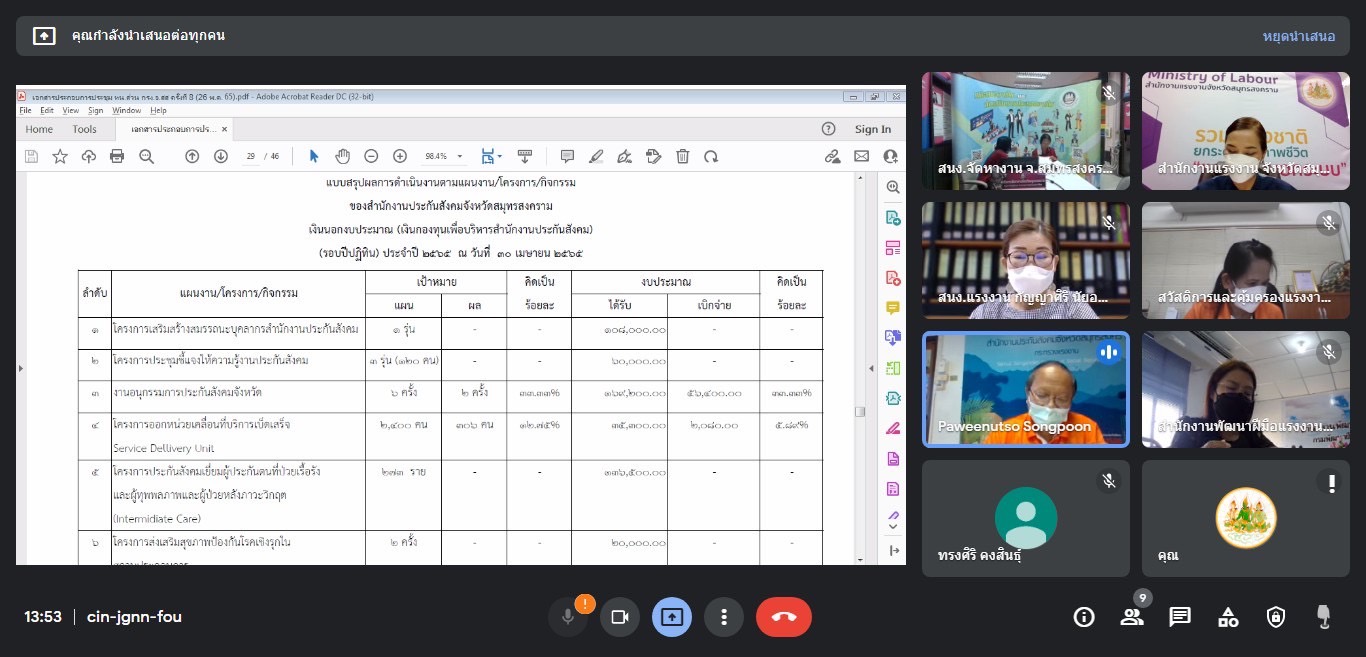The height and width of the screenshot is (657, 1366).
Task: Open the View menu in Acrobat
Action: click(x=70, y=110)
